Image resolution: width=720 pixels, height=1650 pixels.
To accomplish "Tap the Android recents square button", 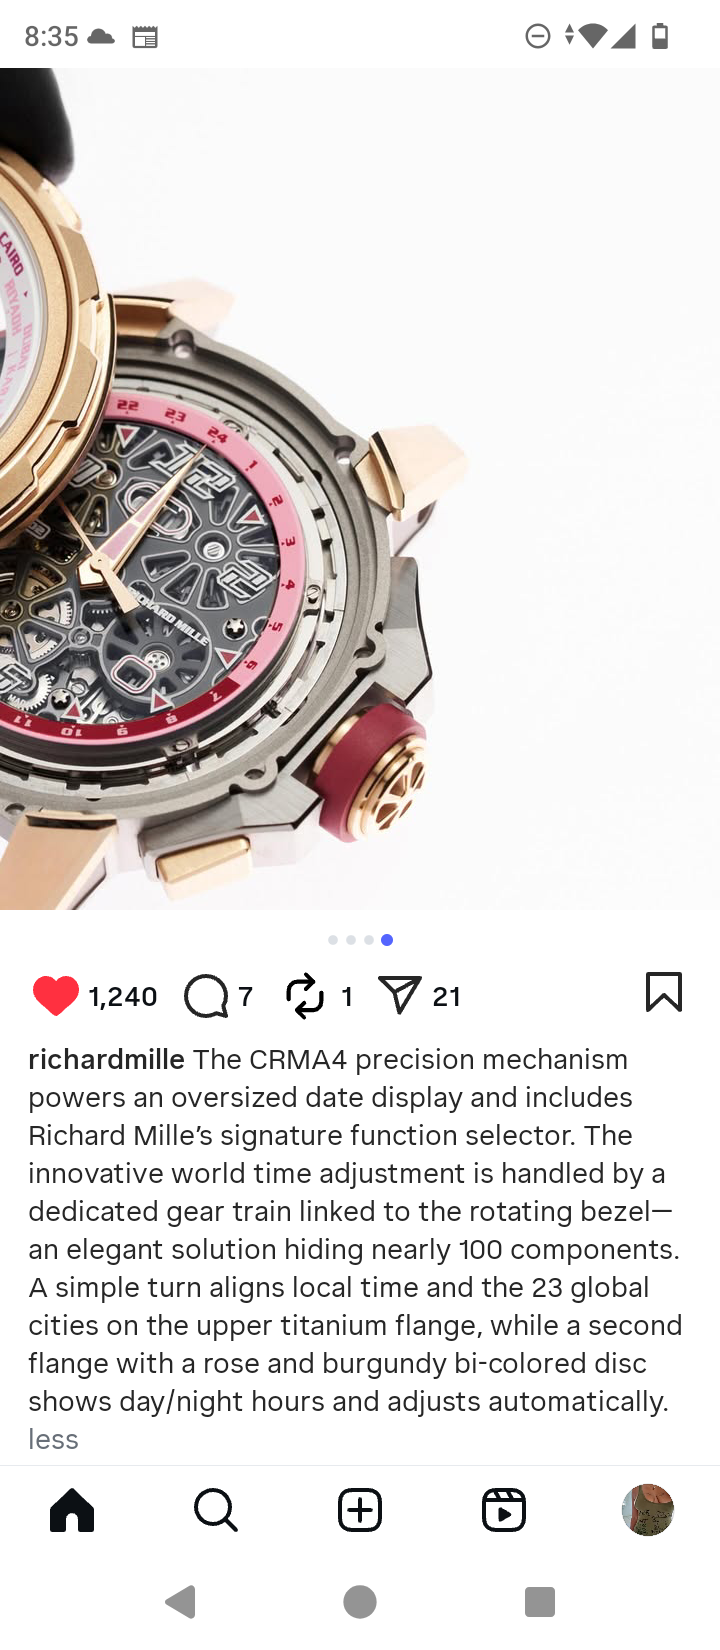I will tap(540, 1602).
